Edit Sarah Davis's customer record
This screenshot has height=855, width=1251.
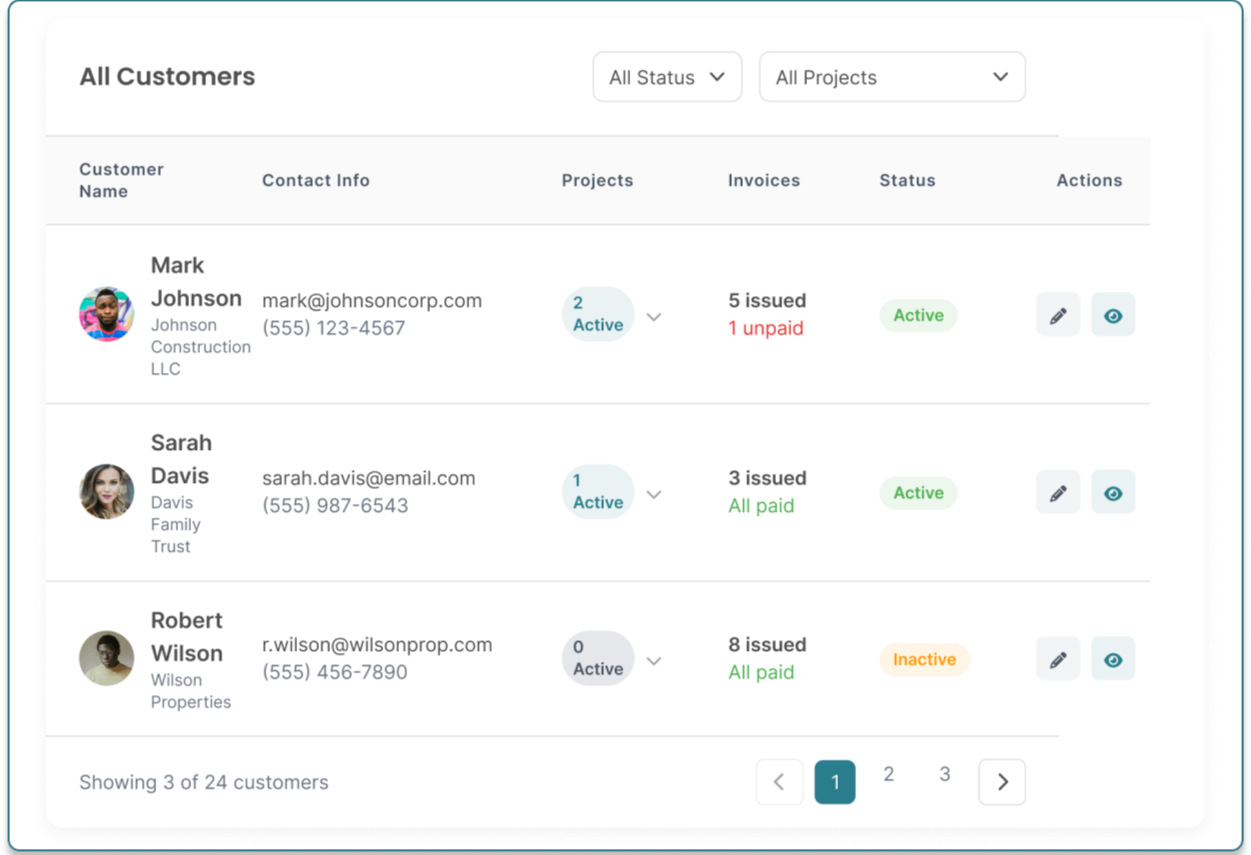pyautogui.click(x=1058, y=492)
